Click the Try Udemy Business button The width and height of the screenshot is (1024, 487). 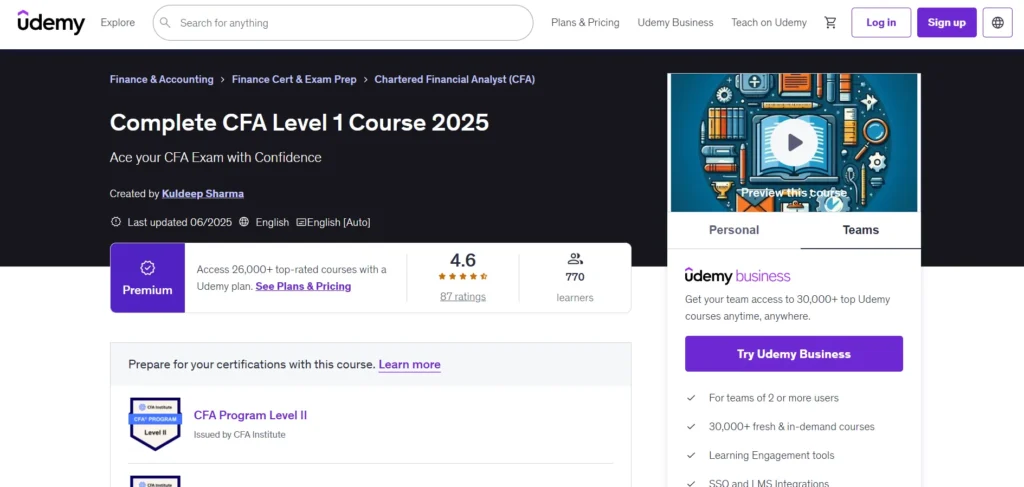point(793,354)
